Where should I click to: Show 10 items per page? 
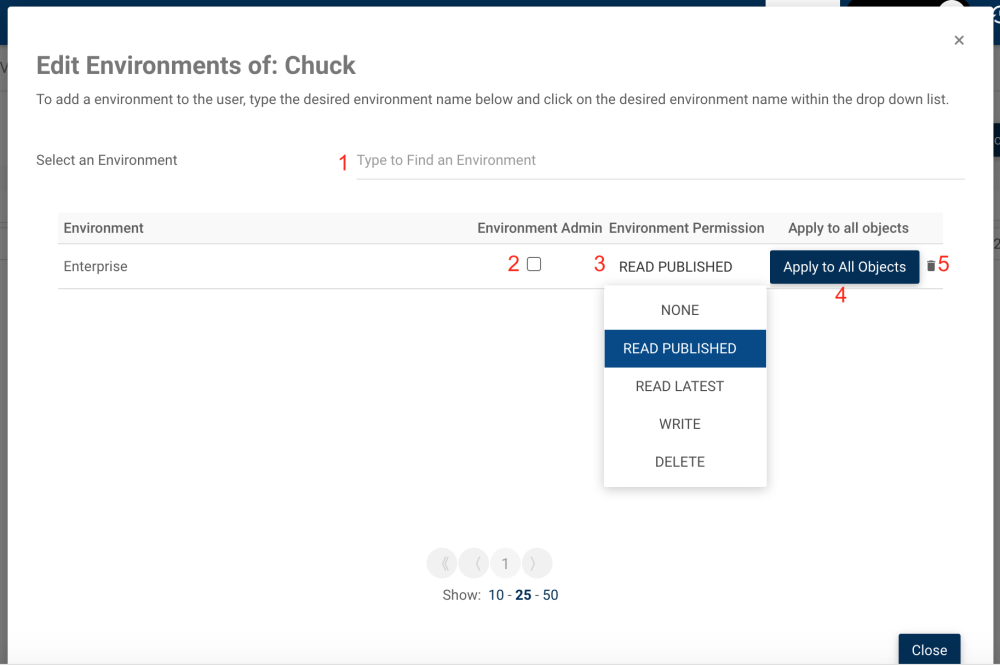tap(496, 595)
